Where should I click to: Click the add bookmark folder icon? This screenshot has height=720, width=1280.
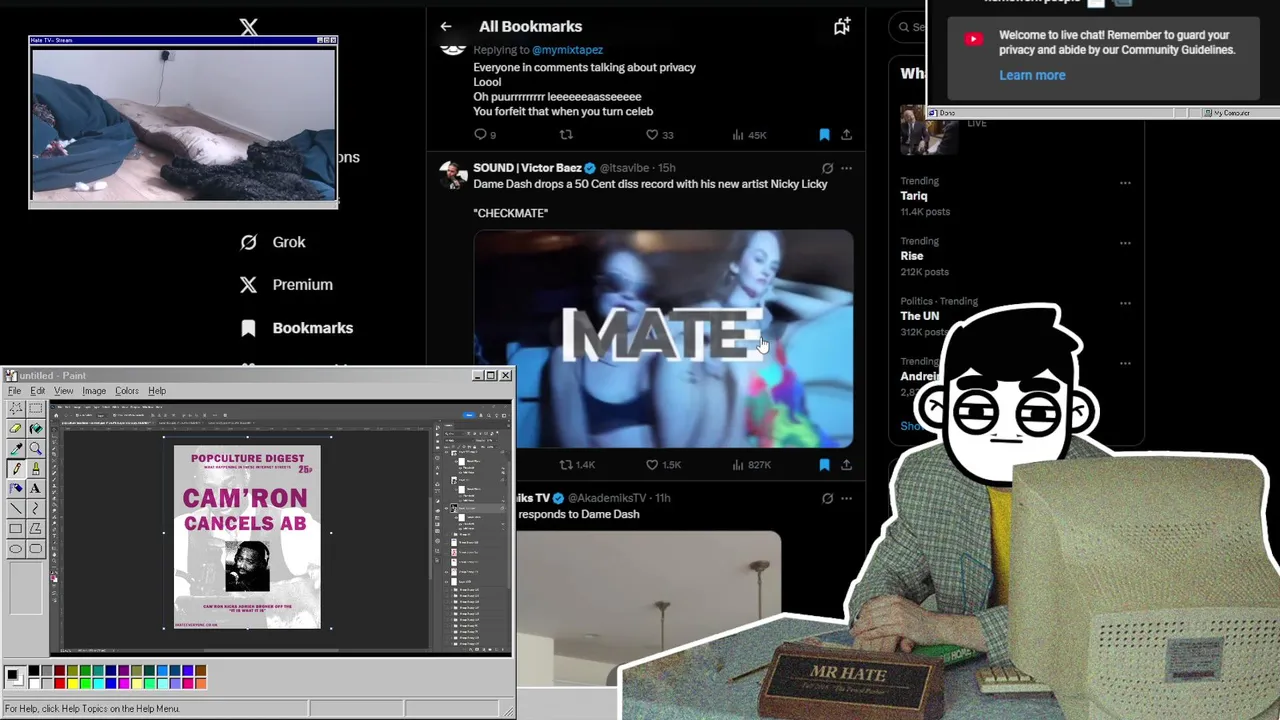coord(842,27)
